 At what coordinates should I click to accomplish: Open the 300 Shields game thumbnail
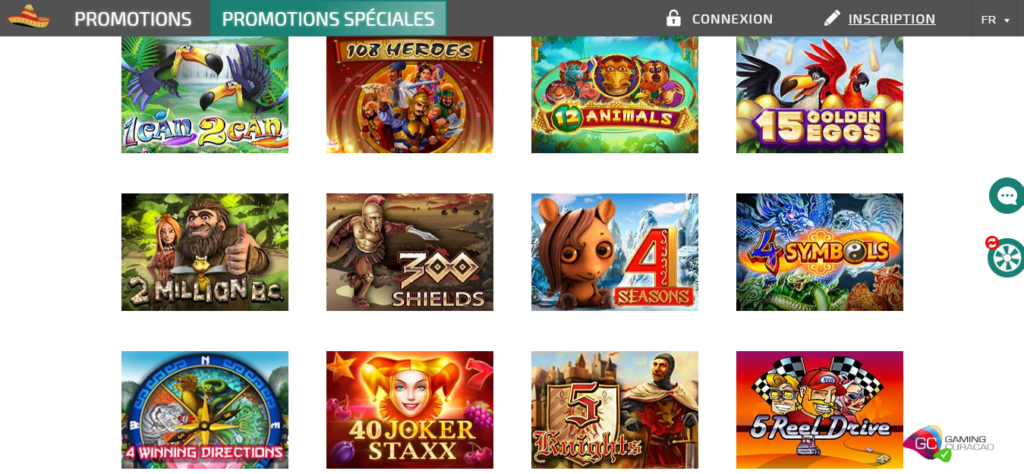[x=410, y=252]
